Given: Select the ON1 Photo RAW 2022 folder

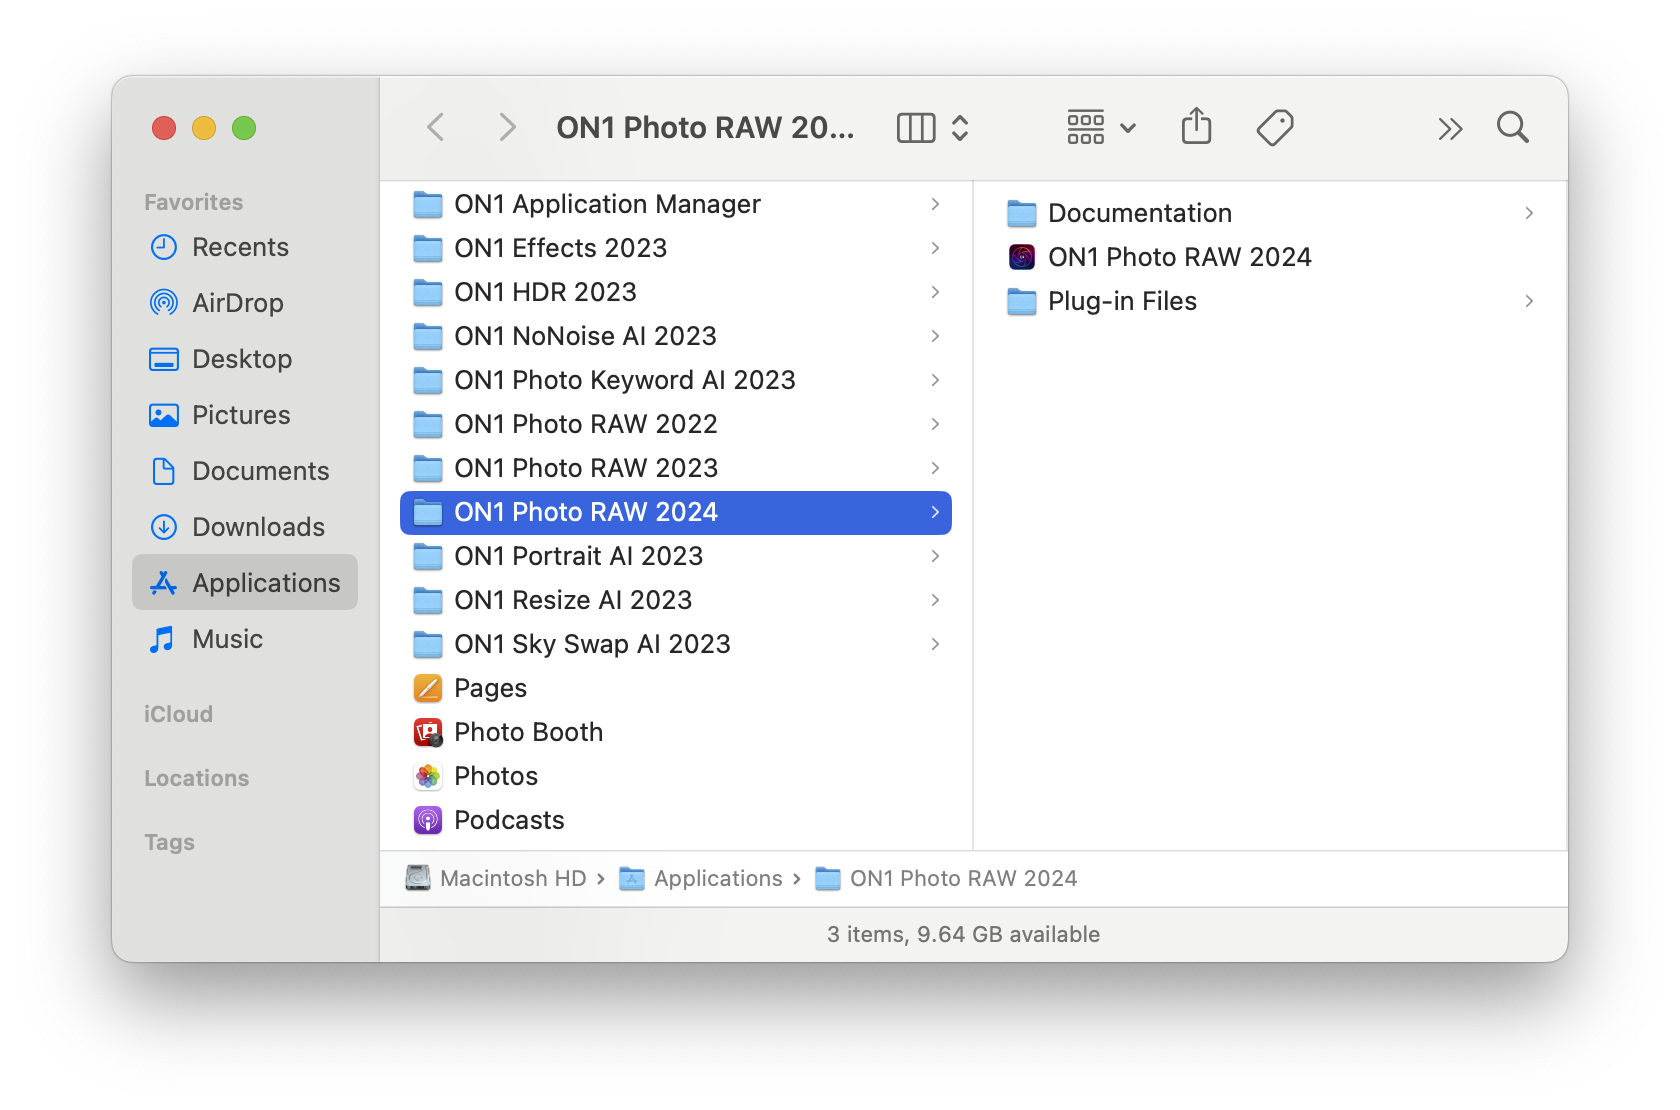Looking at the screenshot, I should pyautogui.click(x=676, y=424).
